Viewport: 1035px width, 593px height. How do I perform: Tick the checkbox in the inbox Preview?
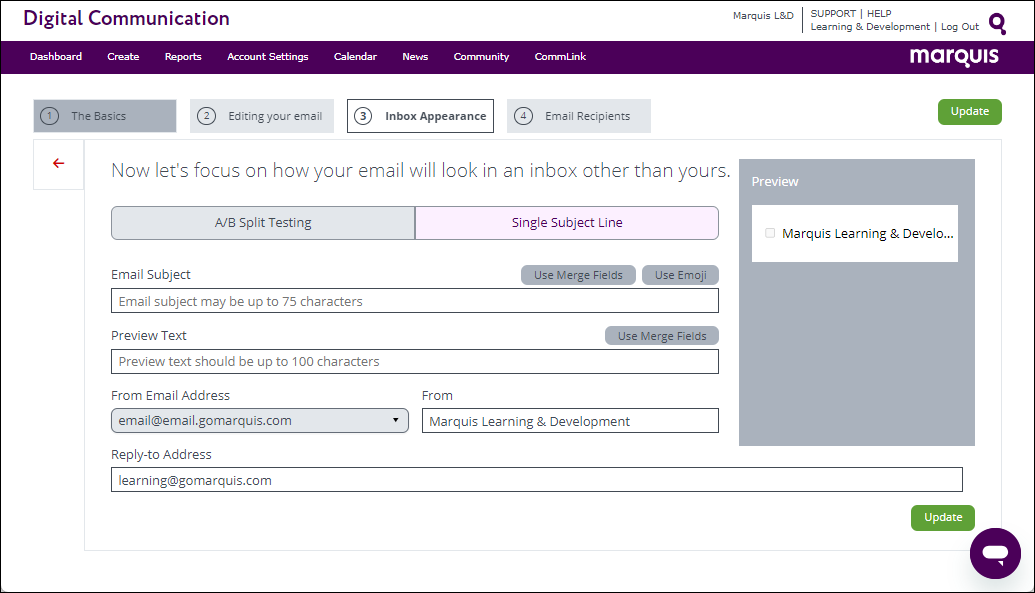770,233
